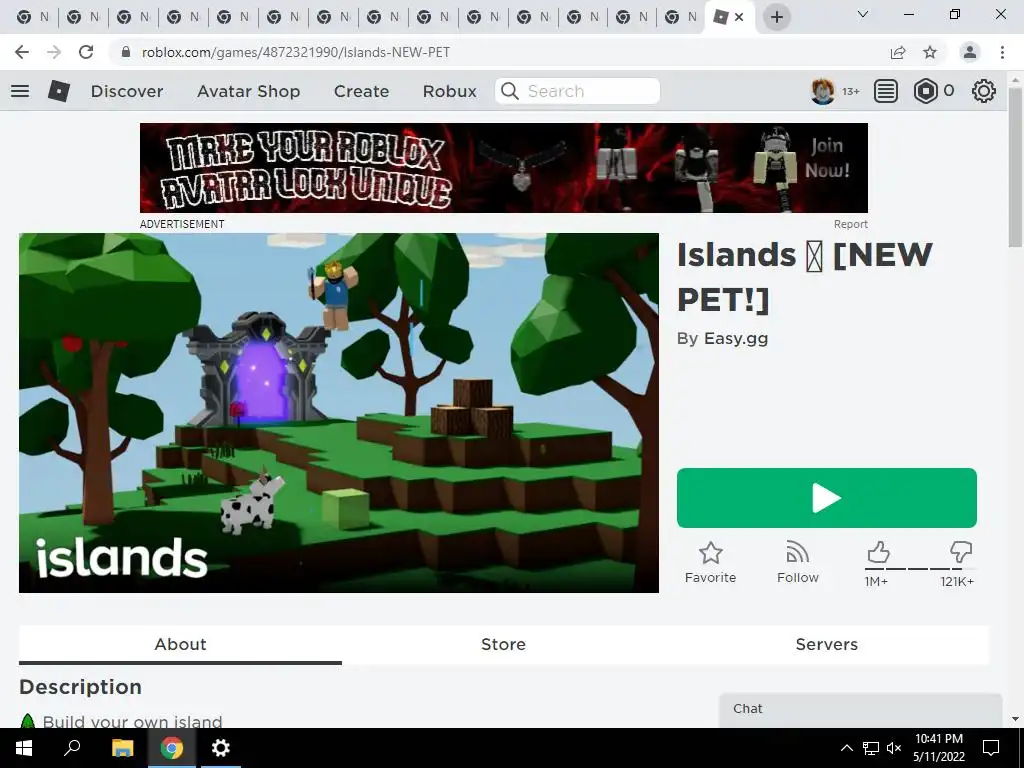
Task: Open the Settings app from taskbar
Action: (x=221, y=748)
